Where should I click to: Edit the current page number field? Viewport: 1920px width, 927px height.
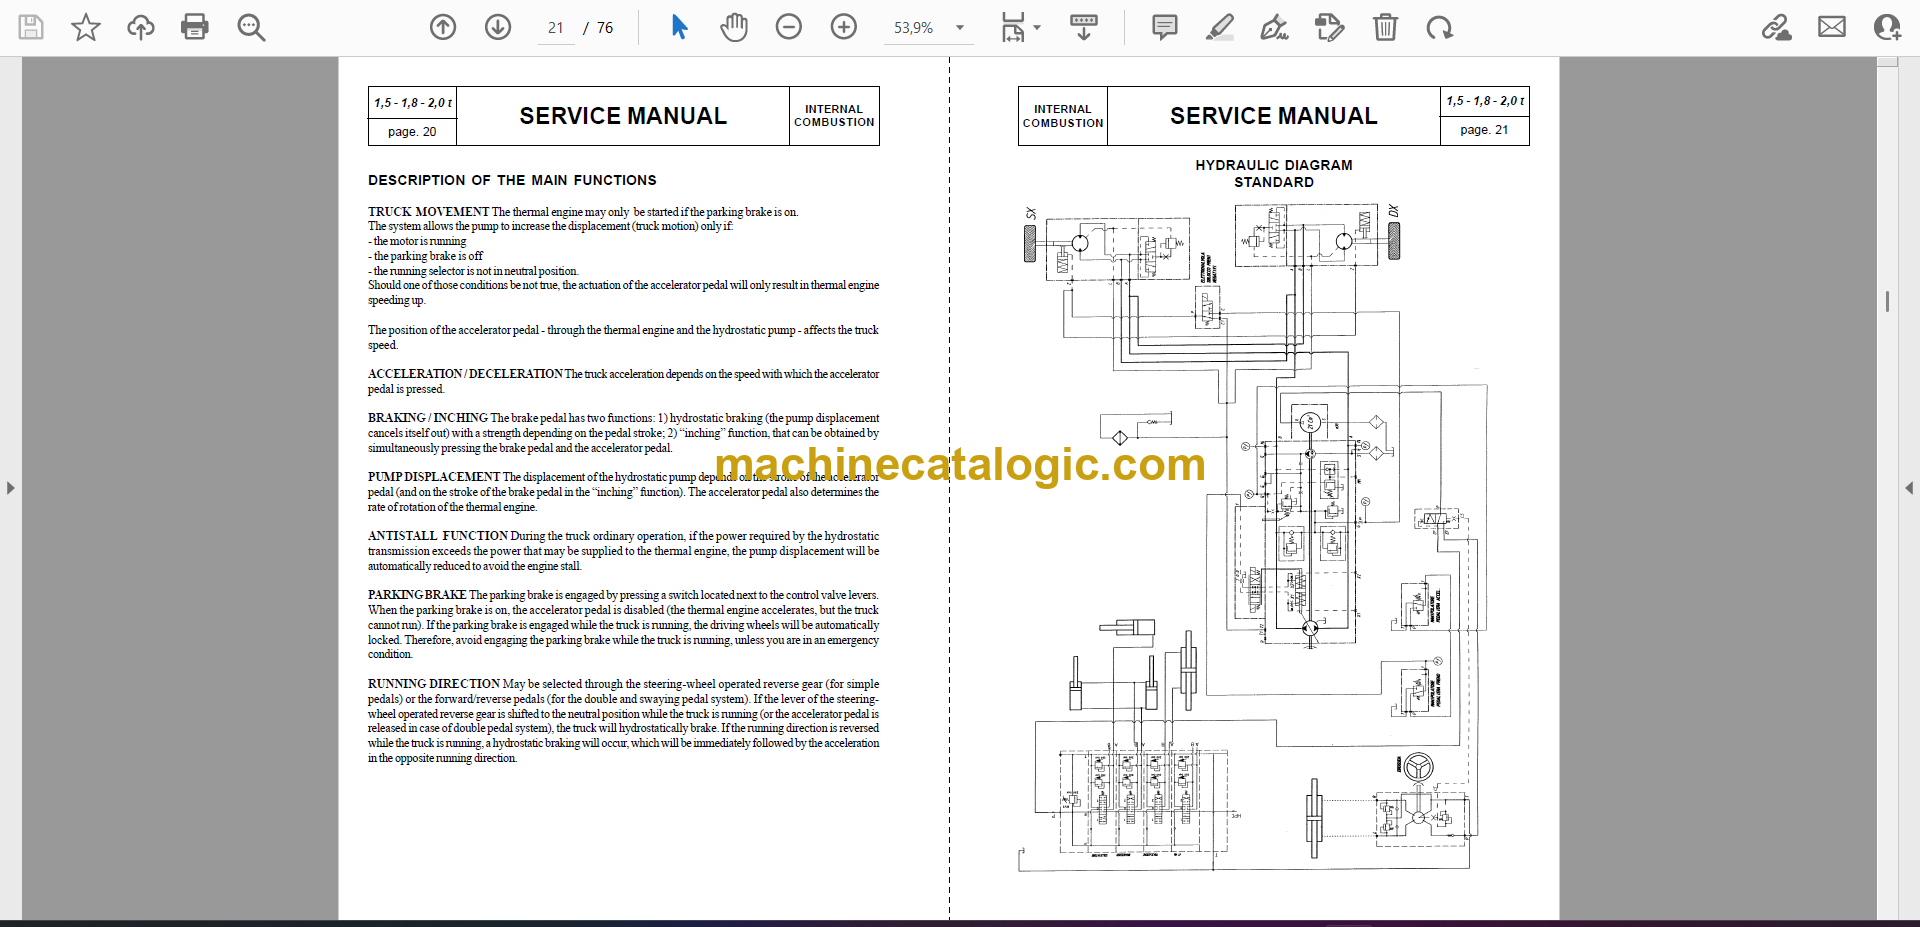556,28
